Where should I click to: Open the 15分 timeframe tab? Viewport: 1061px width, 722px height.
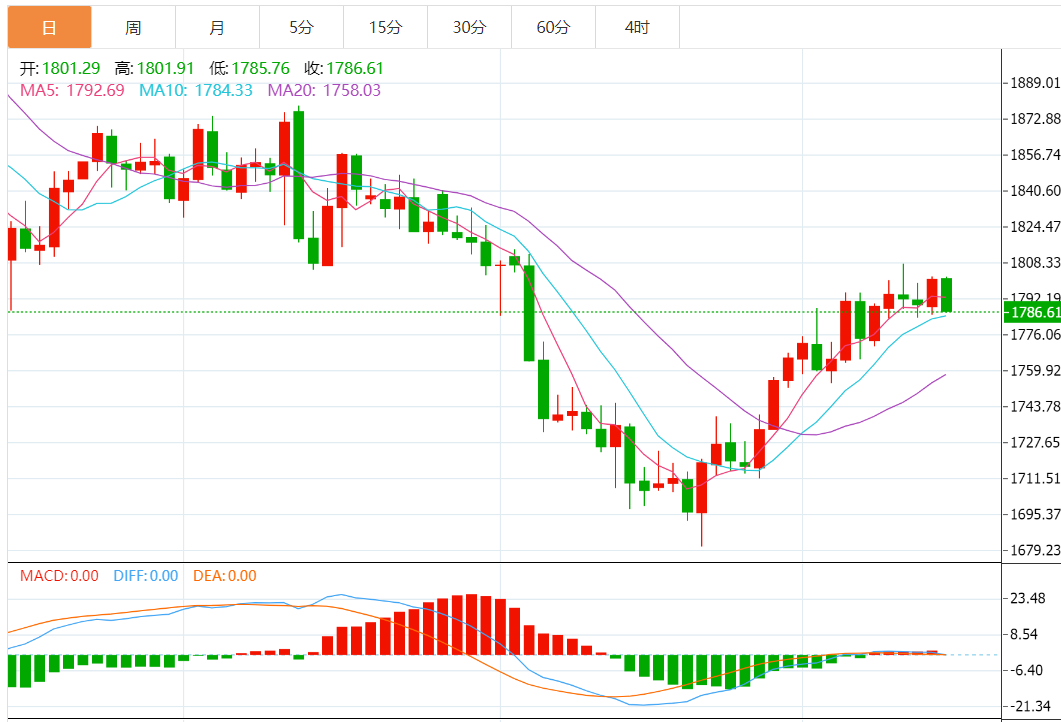(x=385, y=28)
